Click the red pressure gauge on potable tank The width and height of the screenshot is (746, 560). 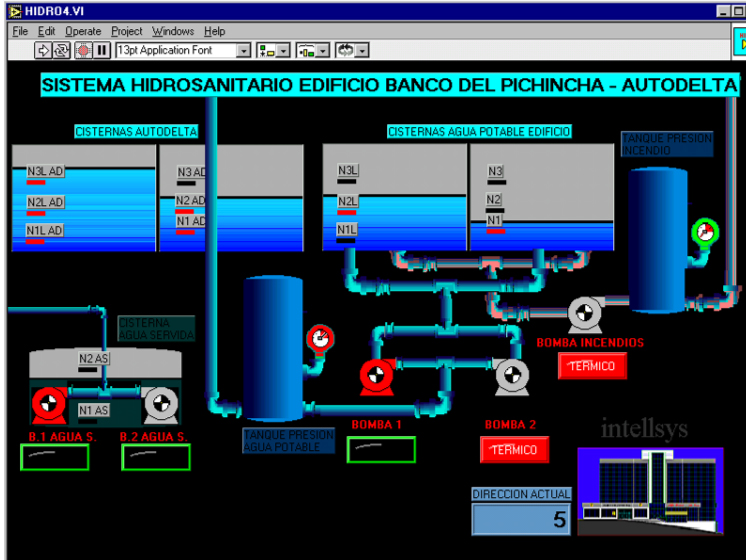320,339
